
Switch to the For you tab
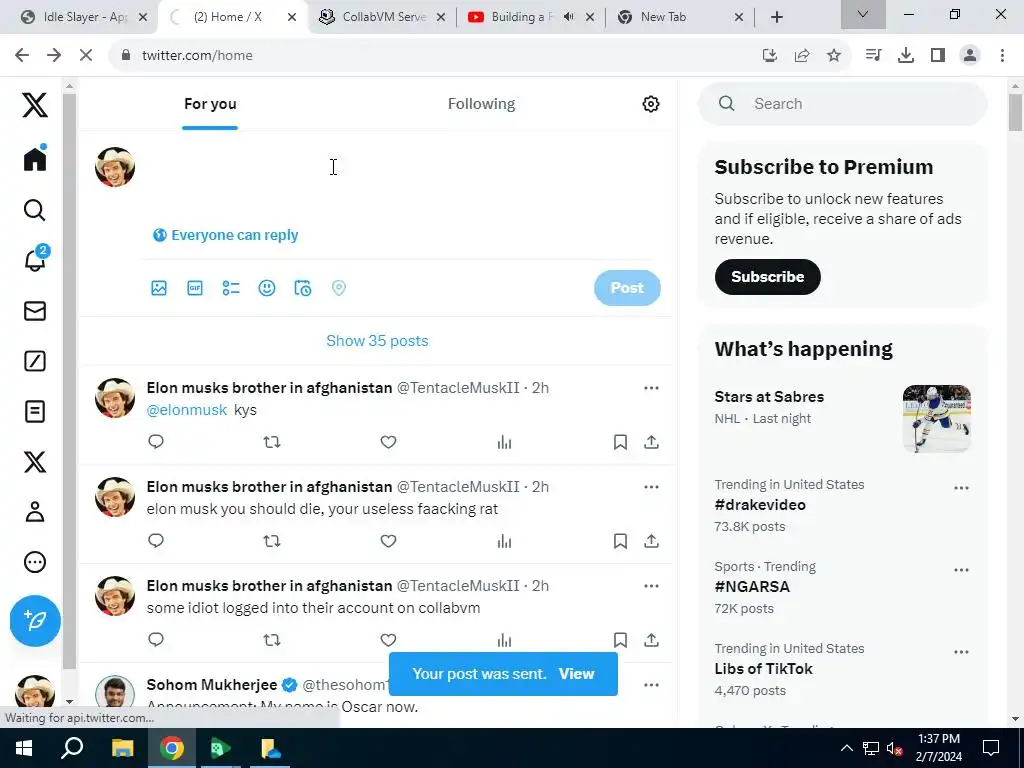(210, 104)
